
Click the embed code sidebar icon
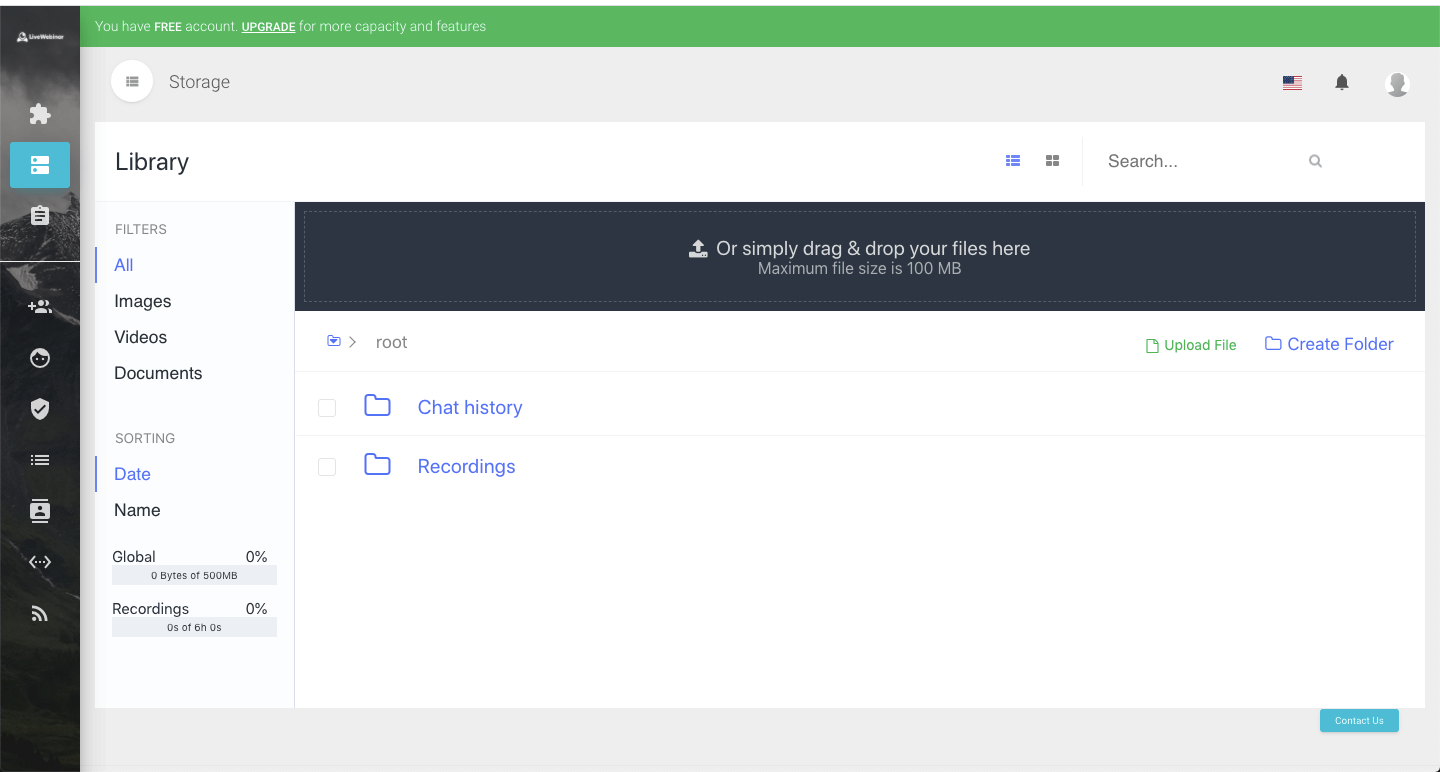[40, 562]
